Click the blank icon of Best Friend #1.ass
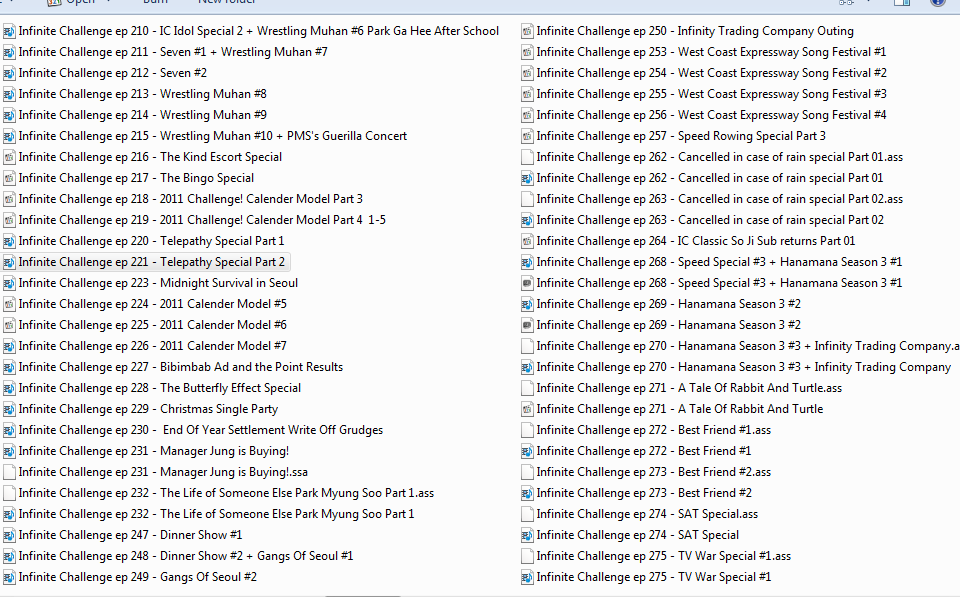960x597 pixels. (527, 430)
